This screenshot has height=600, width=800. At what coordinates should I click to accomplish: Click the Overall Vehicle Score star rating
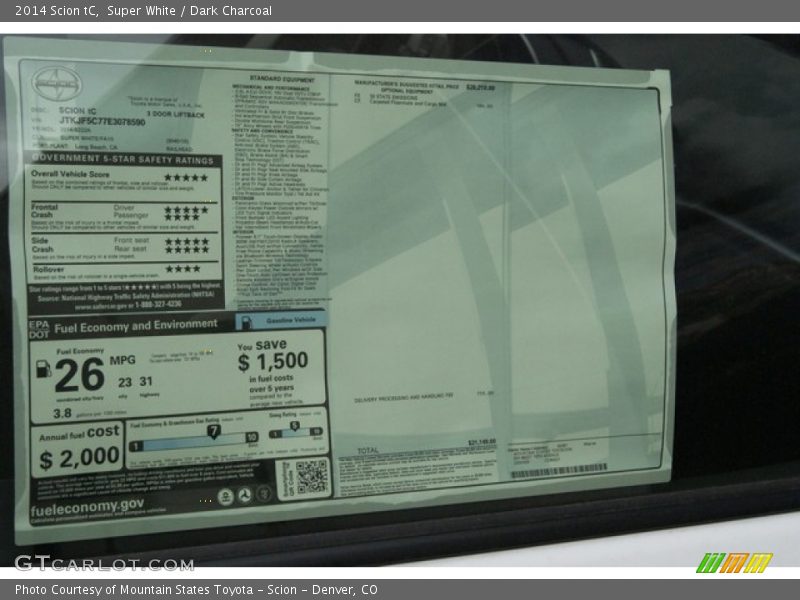pyautogui.click(x=186, y=177)
